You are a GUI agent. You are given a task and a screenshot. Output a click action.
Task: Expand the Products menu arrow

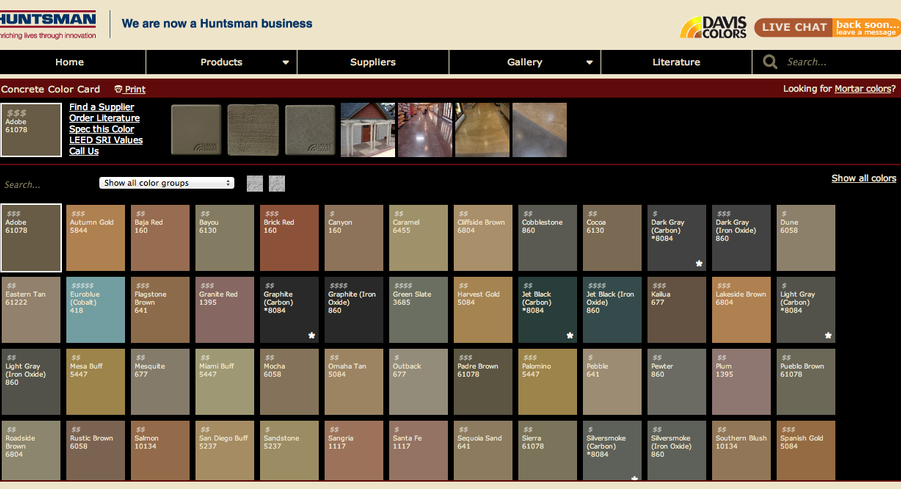point(286,63)
